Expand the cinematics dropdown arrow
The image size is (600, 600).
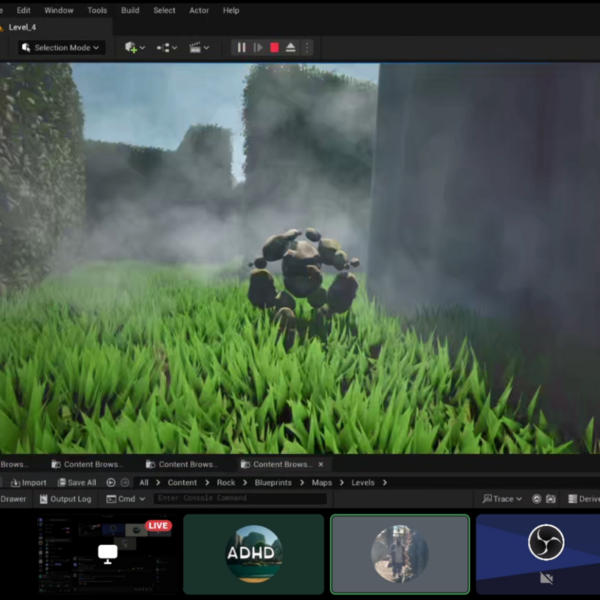[206, 48]
